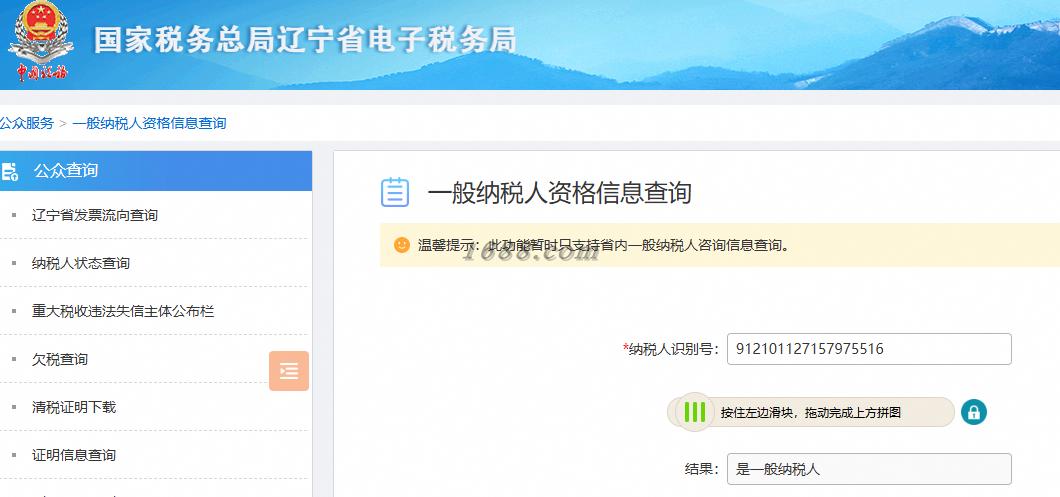1060x497 pixels.
Task: Open 纳税人状态查询 menu item
Action: 80,263
